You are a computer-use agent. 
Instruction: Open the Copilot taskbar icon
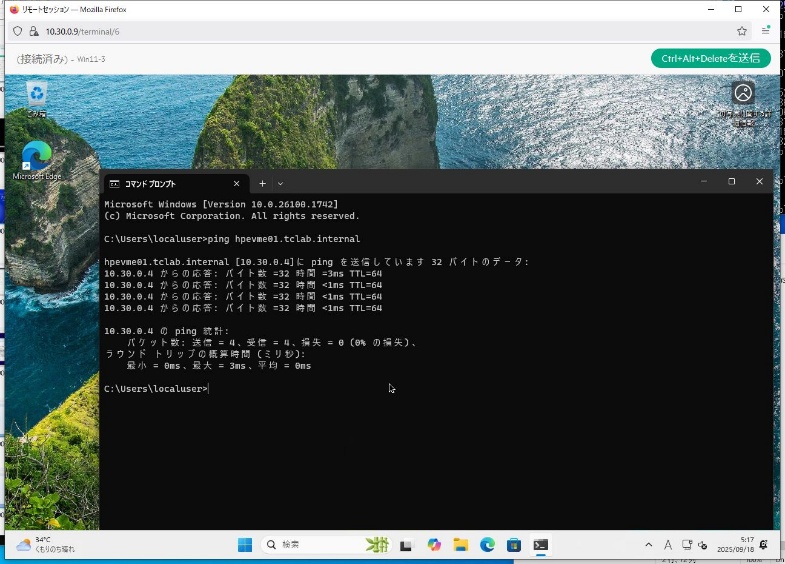coord(433,545)
